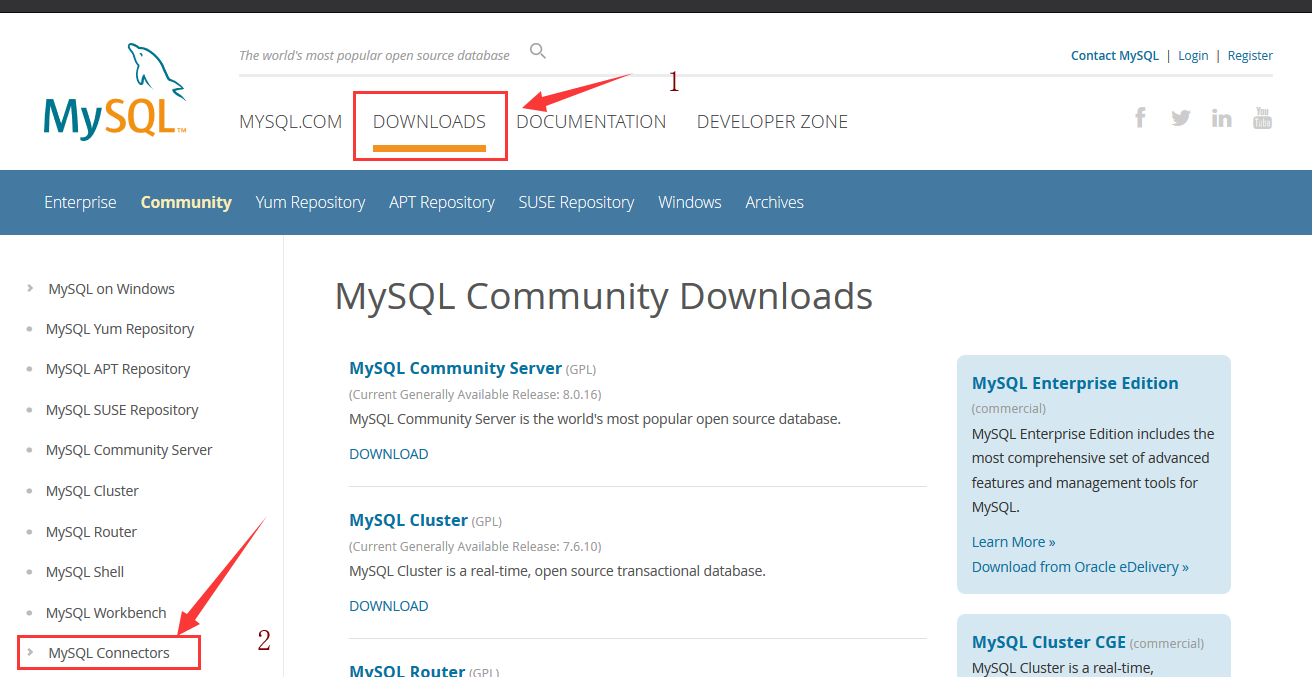Open MySQL APT Repository sidebar link
This screenshot has height=677, width=1312.
(x=118, y=369)
